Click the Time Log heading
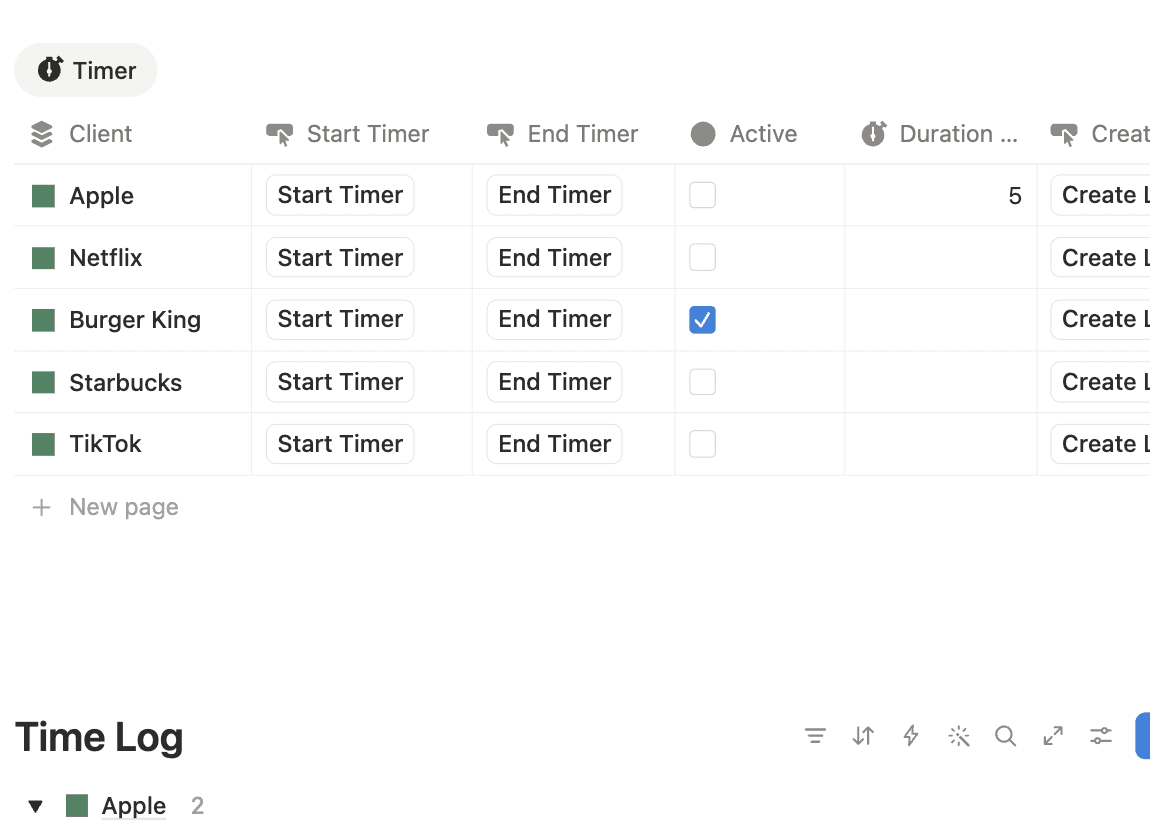The width and height of the screenshot is (1150, 826). pos(99,737)
